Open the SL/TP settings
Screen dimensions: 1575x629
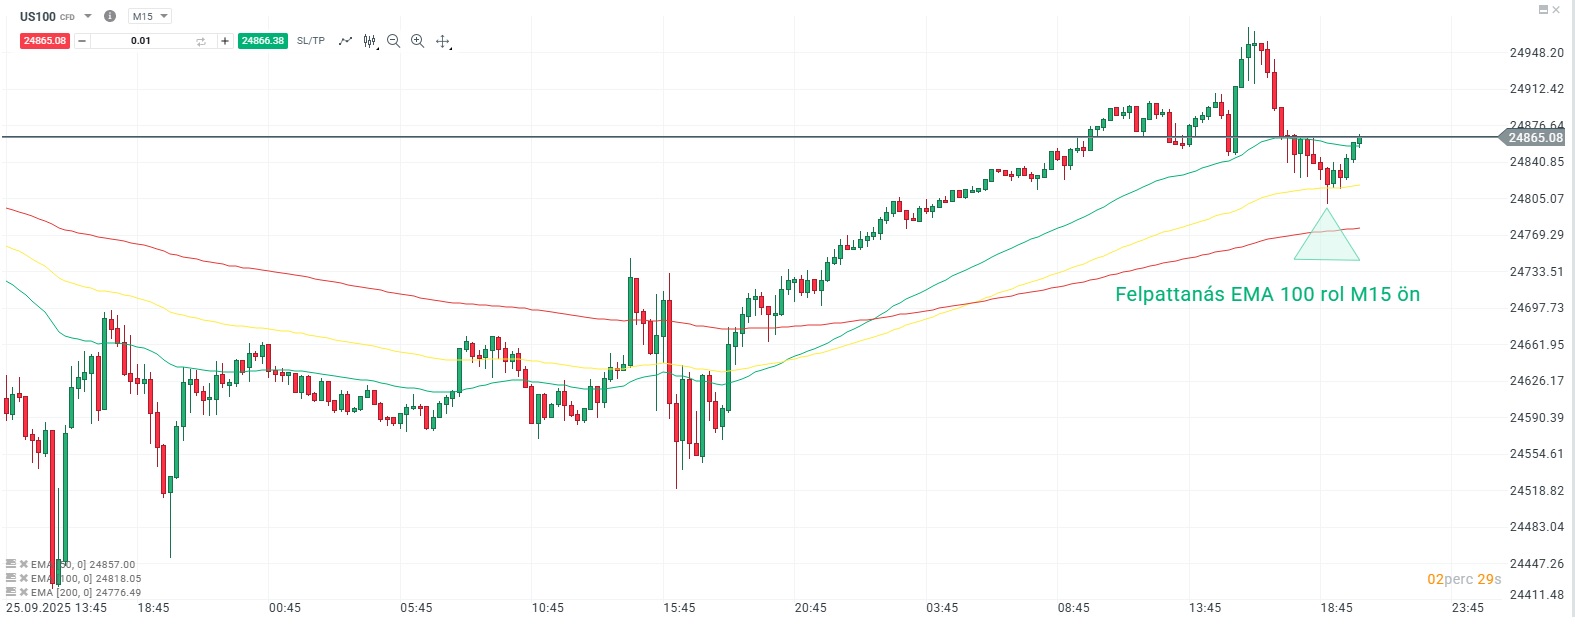(311, 41)
